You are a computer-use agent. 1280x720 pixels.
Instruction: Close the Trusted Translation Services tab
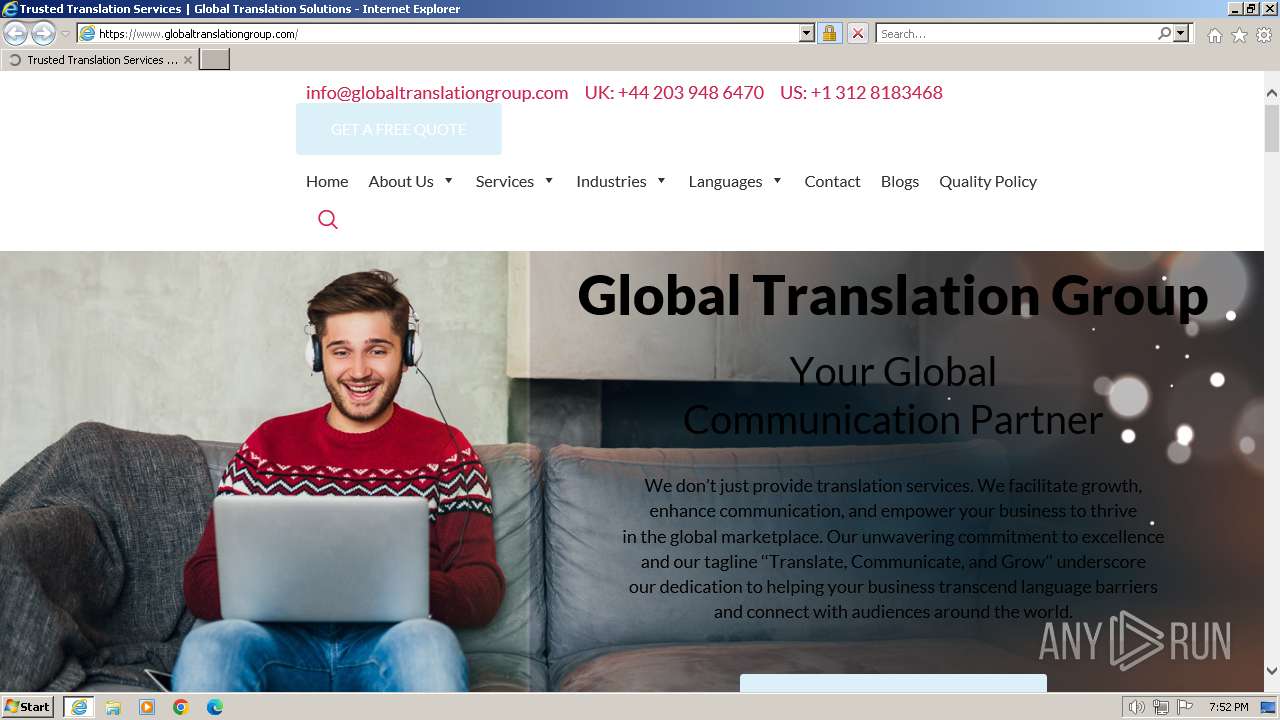click(x=188, y=60)
